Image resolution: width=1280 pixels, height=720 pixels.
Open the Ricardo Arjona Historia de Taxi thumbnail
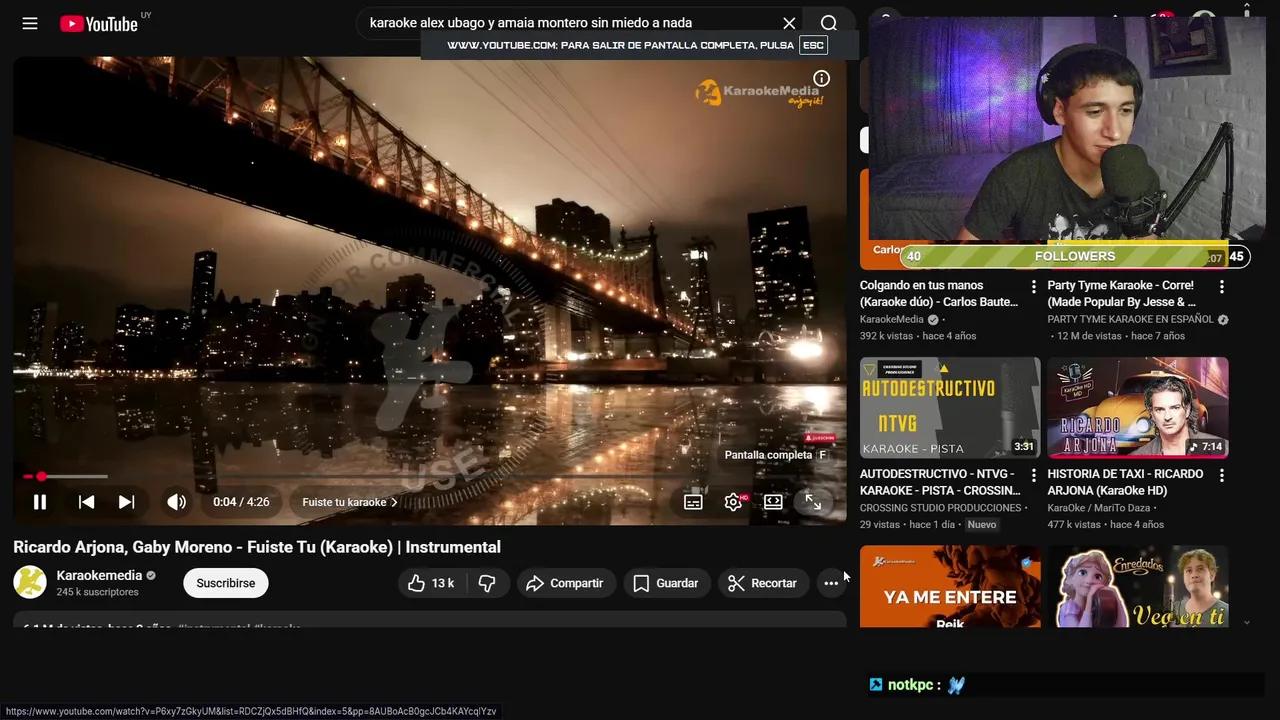tap(1138, 408)
